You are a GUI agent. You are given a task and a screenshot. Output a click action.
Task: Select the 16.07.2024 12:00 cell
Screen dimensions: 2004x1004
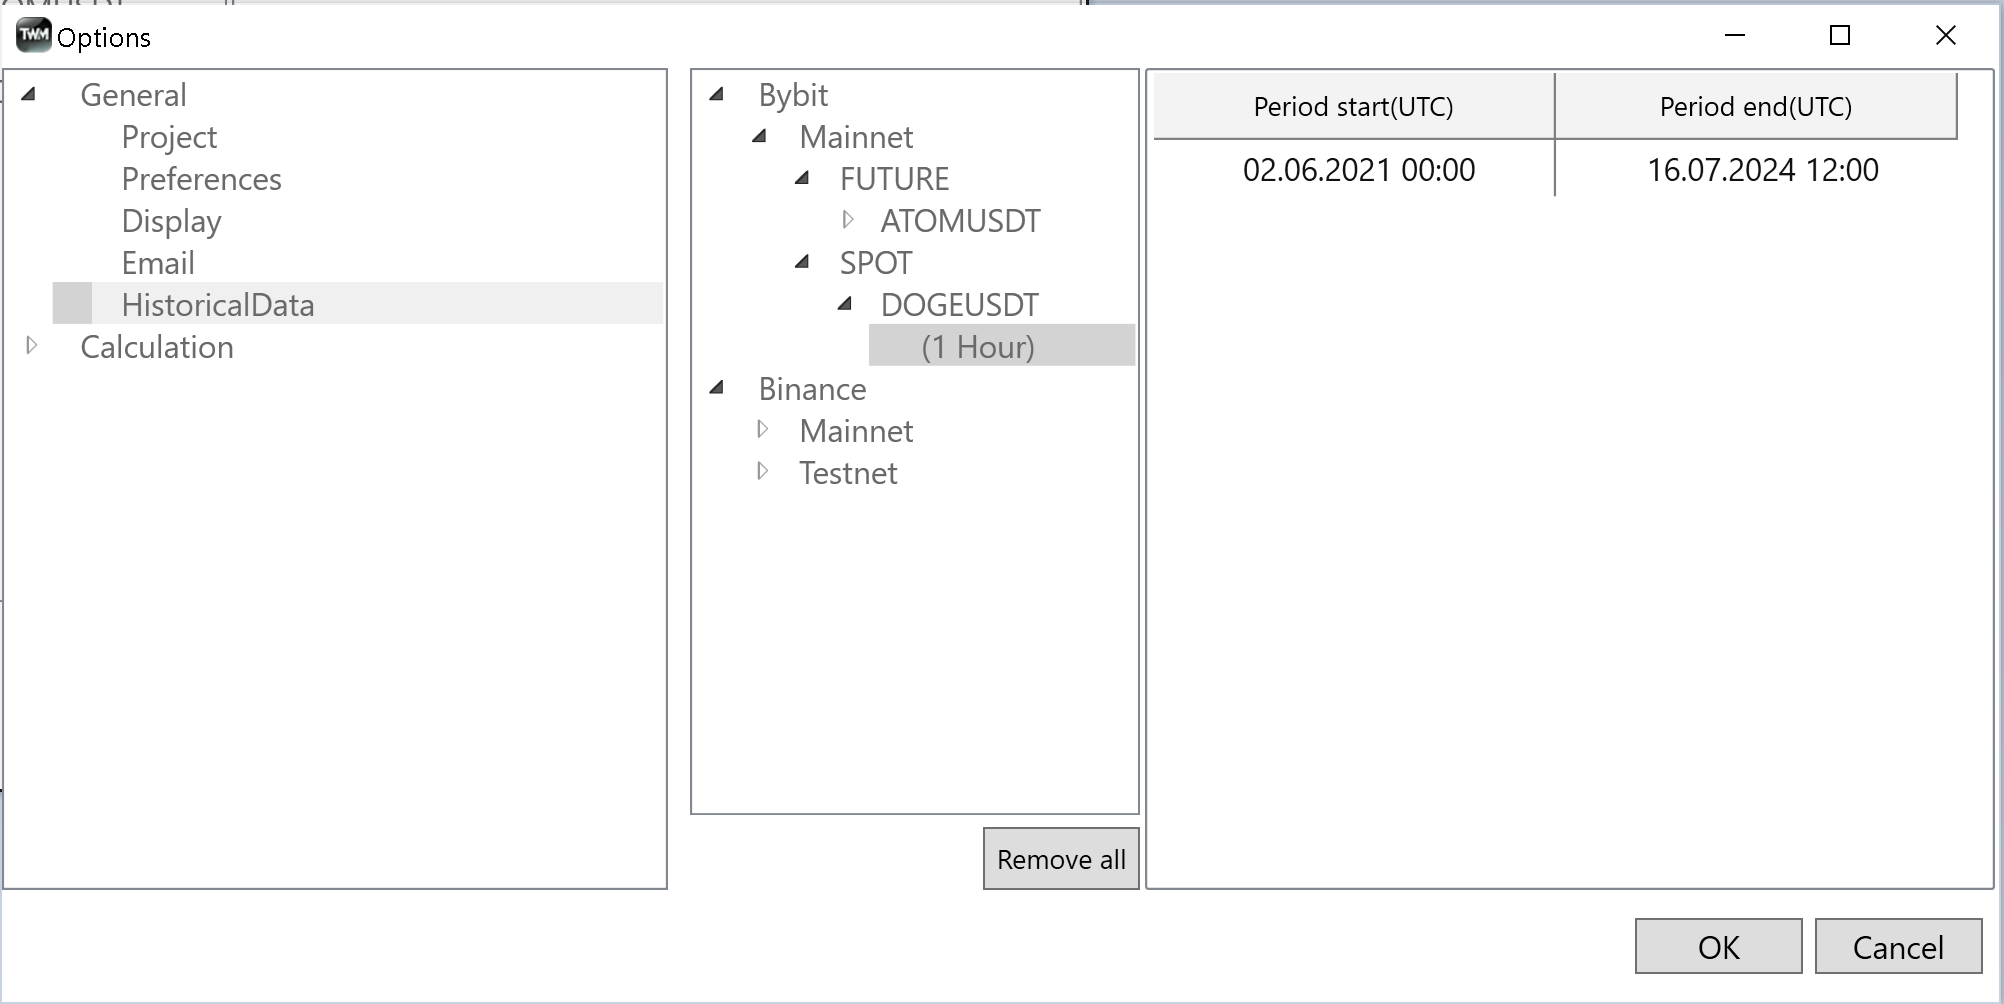coord(1762,169)
